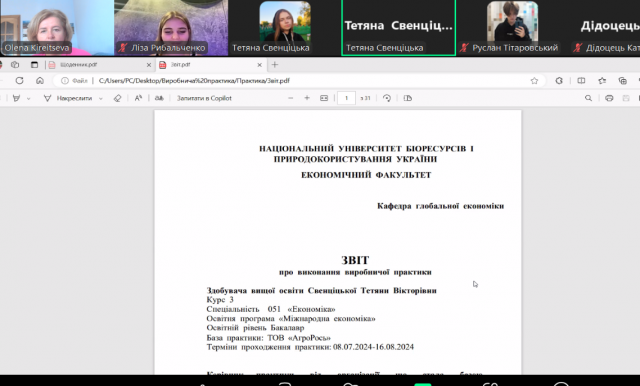Viewport: 640px width, 386px height.
Task: Select the eraser tool in the PDF toolbar
Action: pos(118,98)
